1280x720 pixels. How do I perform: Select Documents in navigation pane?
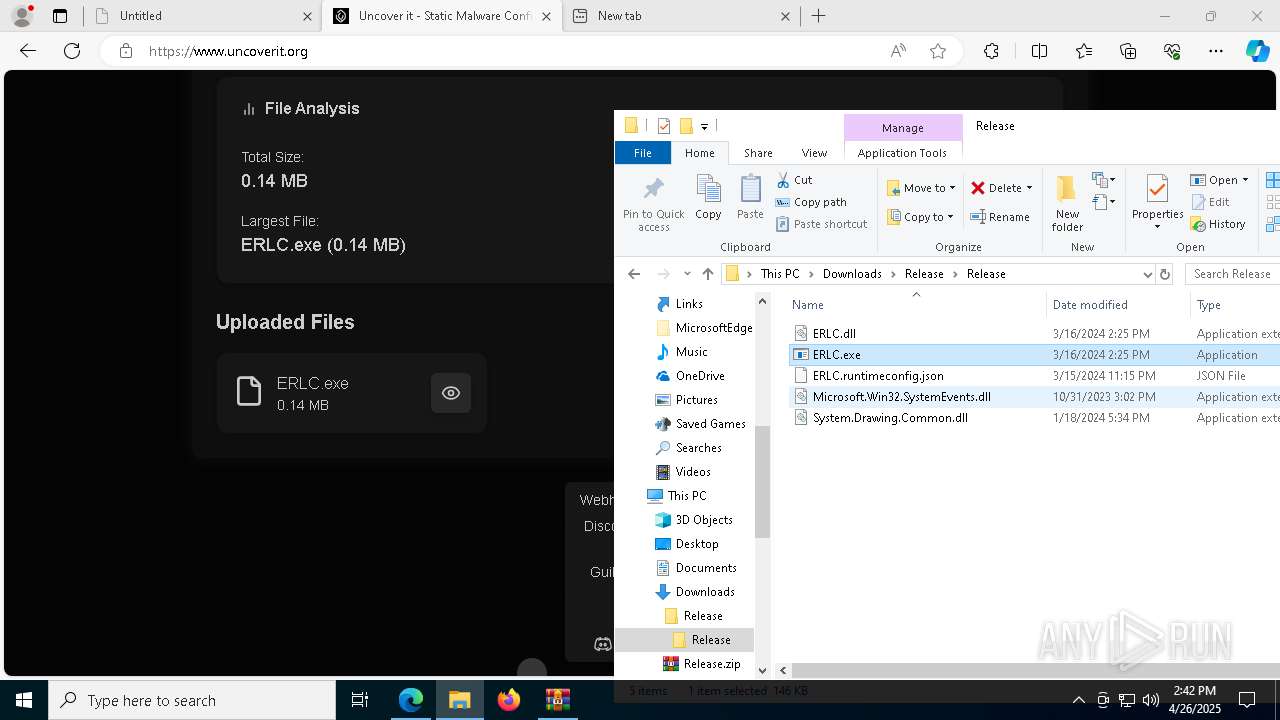tap(706, 568)
